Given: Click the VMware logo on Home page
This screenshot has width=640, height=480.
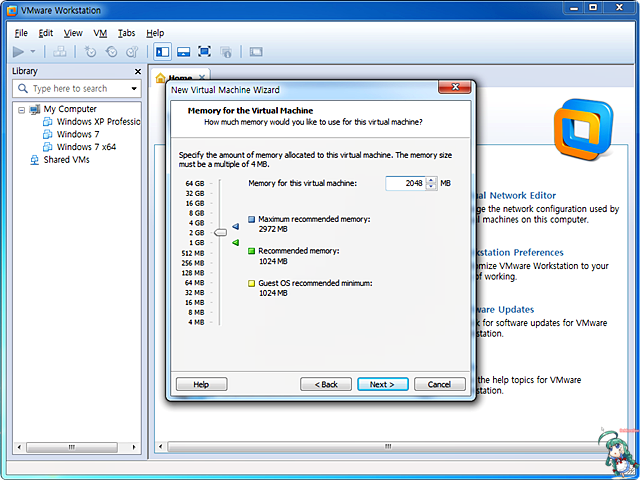Looking at the screenshot, I should pos(584,129).
